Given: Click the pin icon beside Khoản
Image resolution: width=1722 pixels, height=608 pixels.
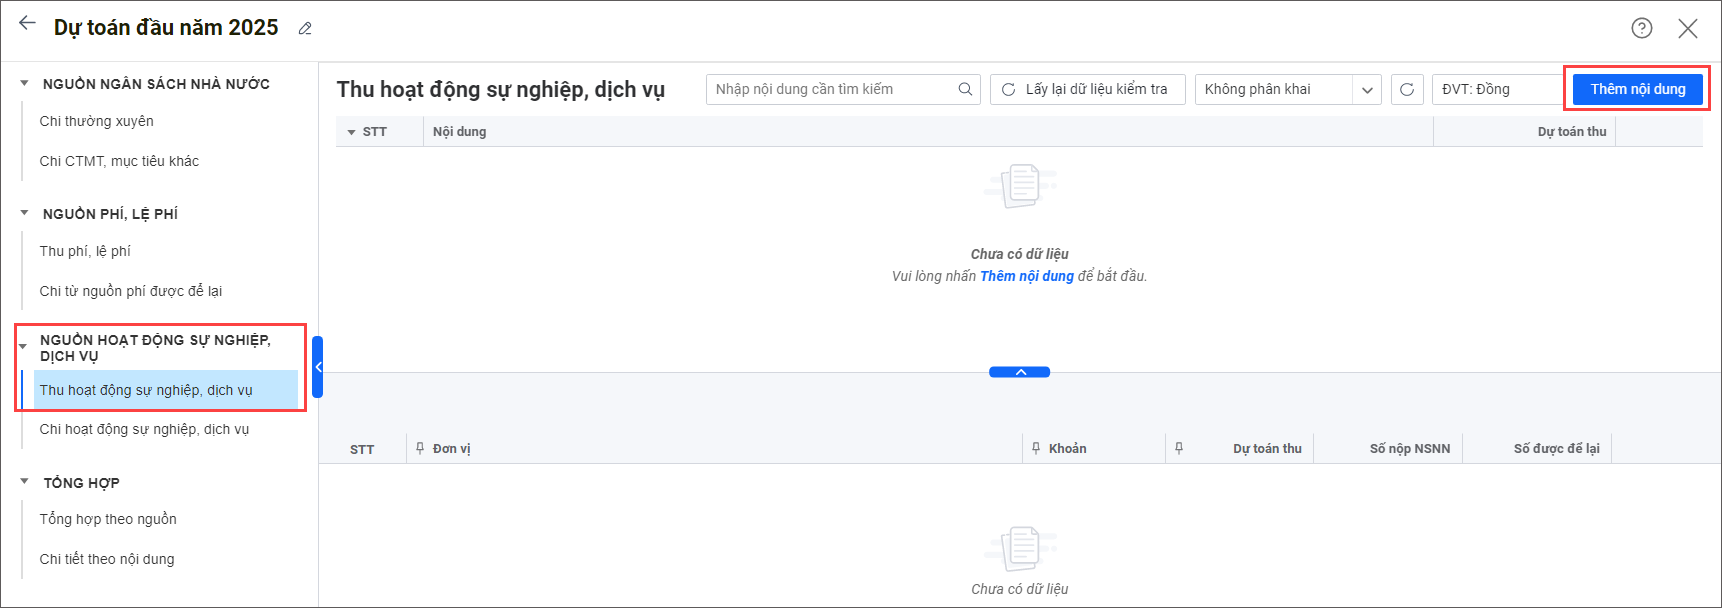Looking at the screenshot, I should pyautogui.click(x=1036, y=448).
